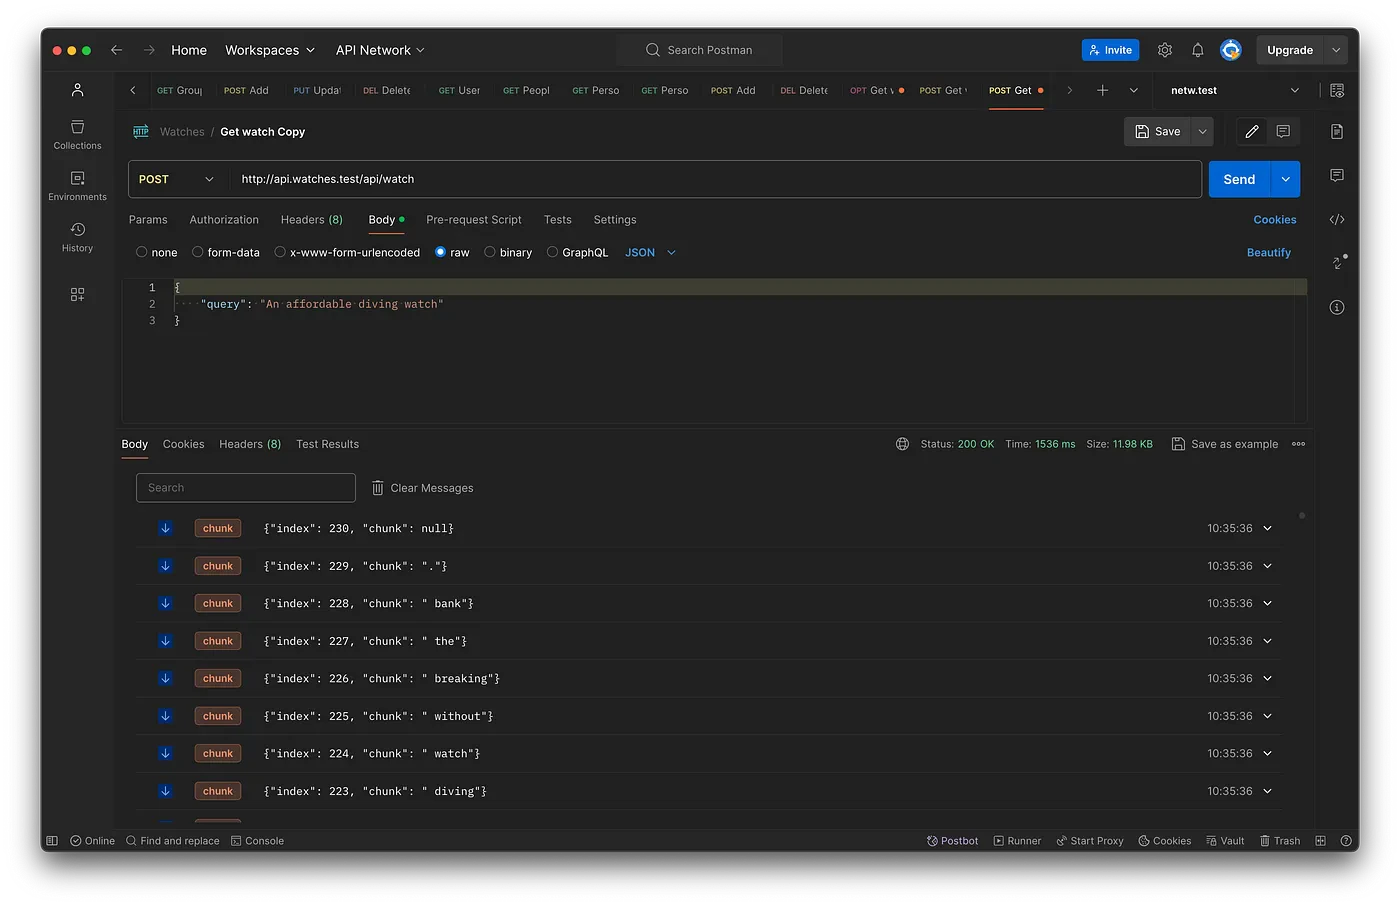The height and width of the screenshot is (906, 1400).
Task: Send the watch query request
Action: coord(1238,178)
